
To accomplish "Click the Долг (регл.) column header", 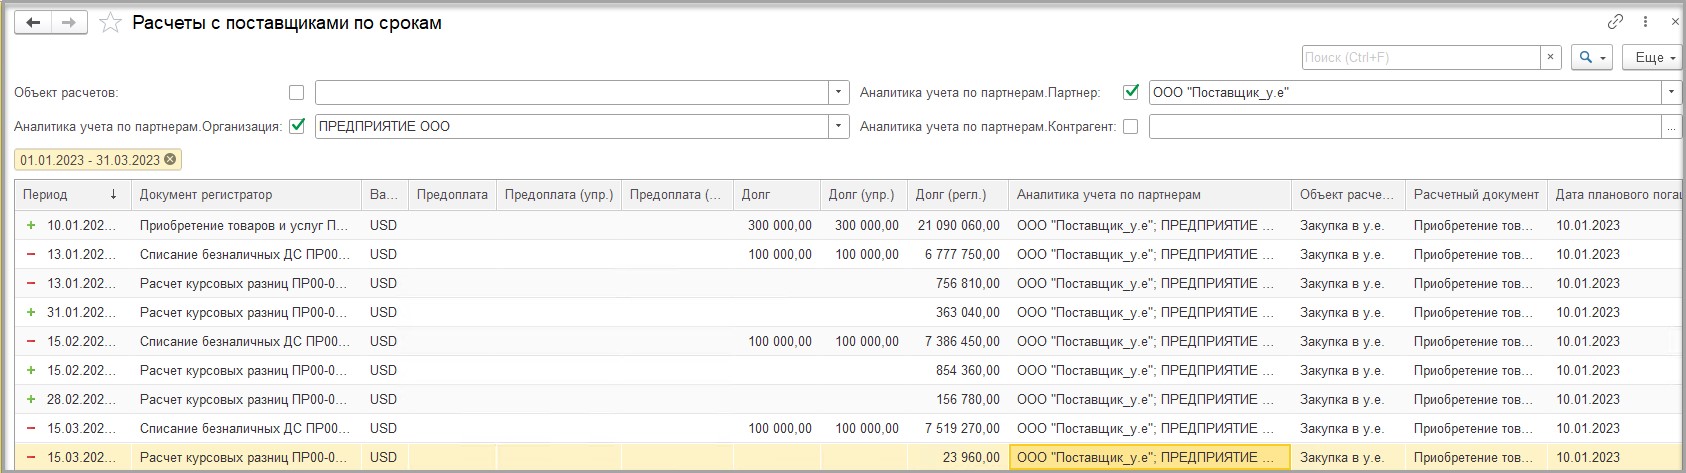I will [x=950, y=195].
